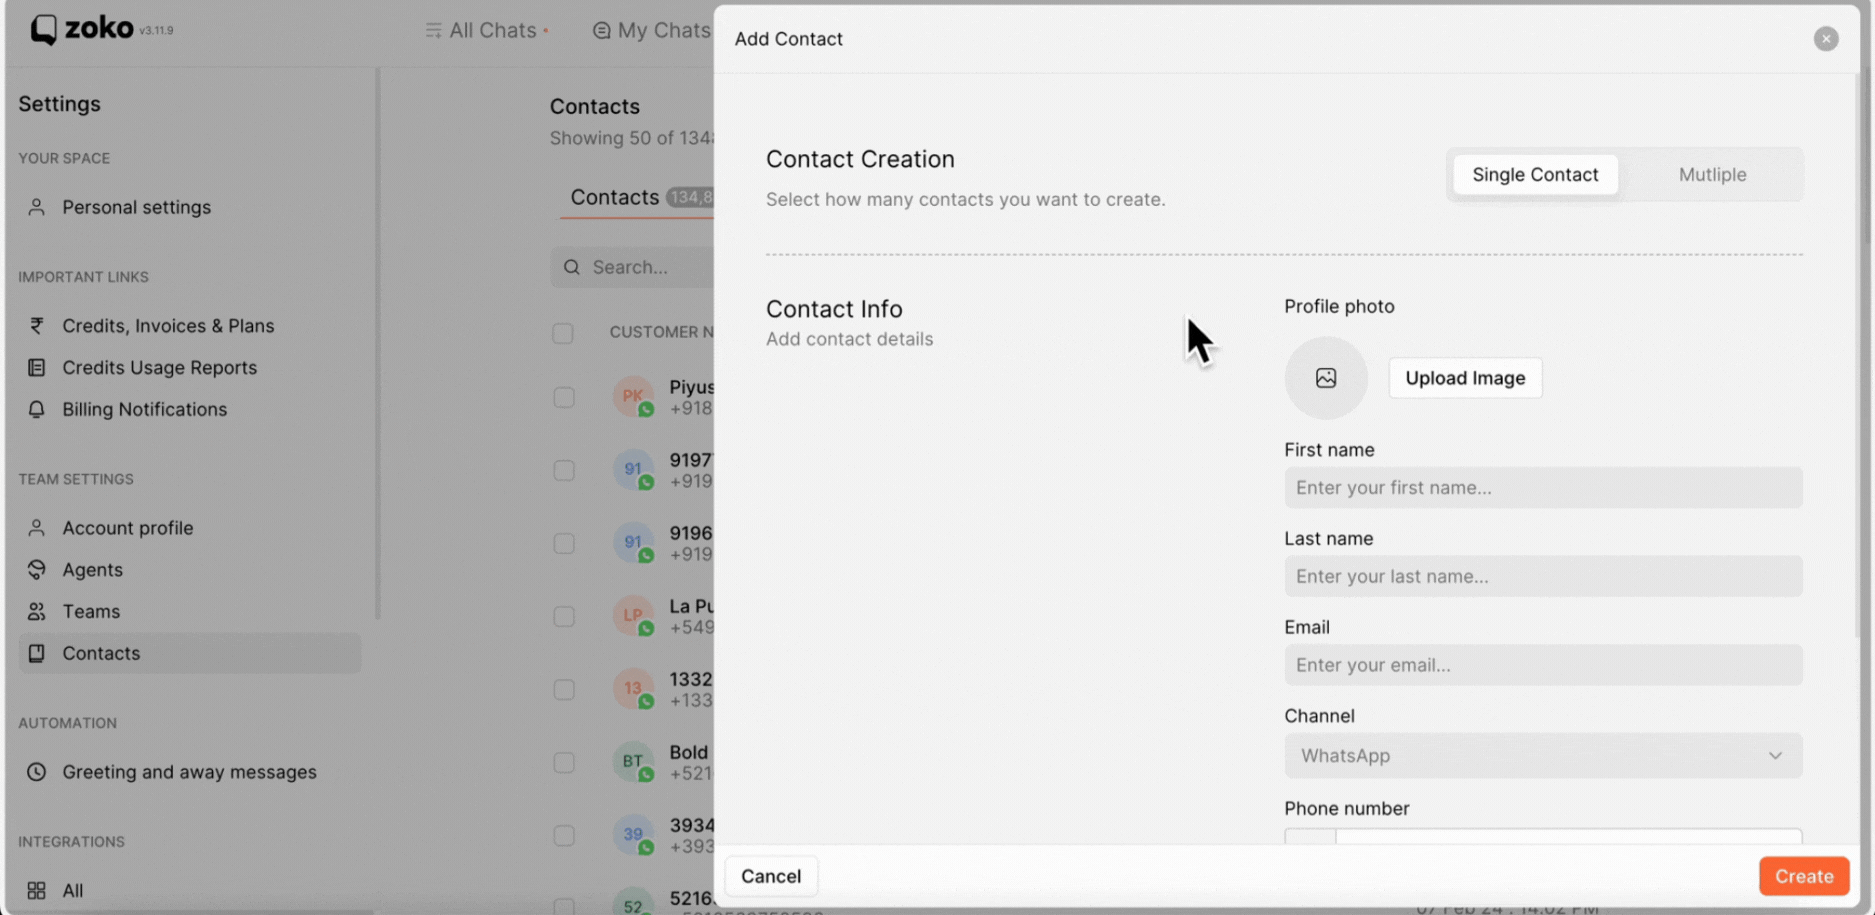Go to Agents settings
The height and width of the screenshot is (915, 1875).
190,569
